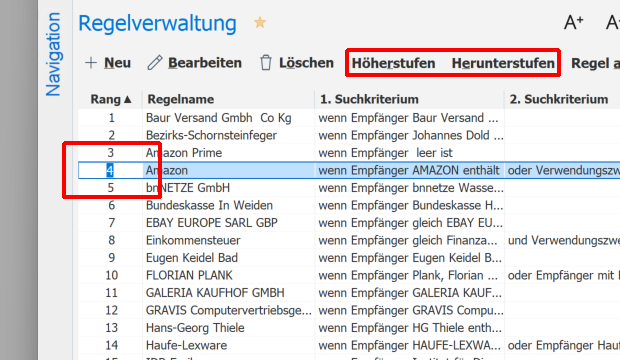Select the Baur Versand Gmbh Co Kg rule
620x360 pixels.
click(219, 118)
